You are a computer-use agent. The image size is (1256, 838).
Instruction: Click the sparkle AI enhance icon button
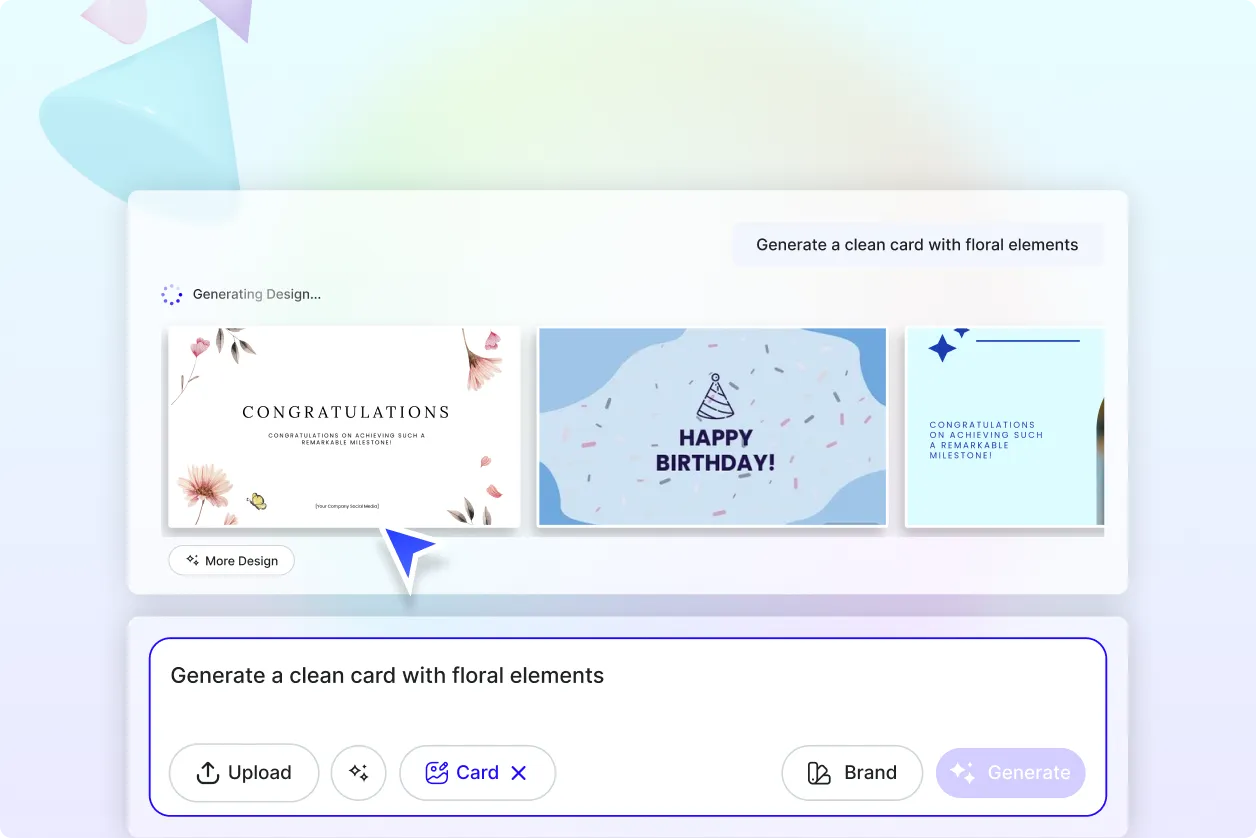click(358, 773)
